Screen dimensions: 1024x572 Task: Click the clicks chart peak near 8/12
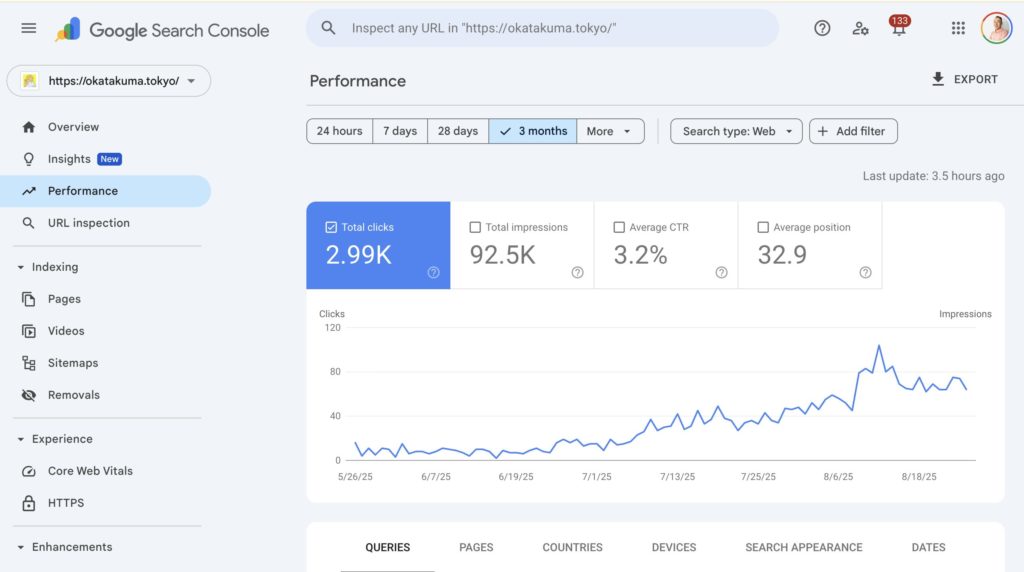pyautogui.click(x=878, y=345)
